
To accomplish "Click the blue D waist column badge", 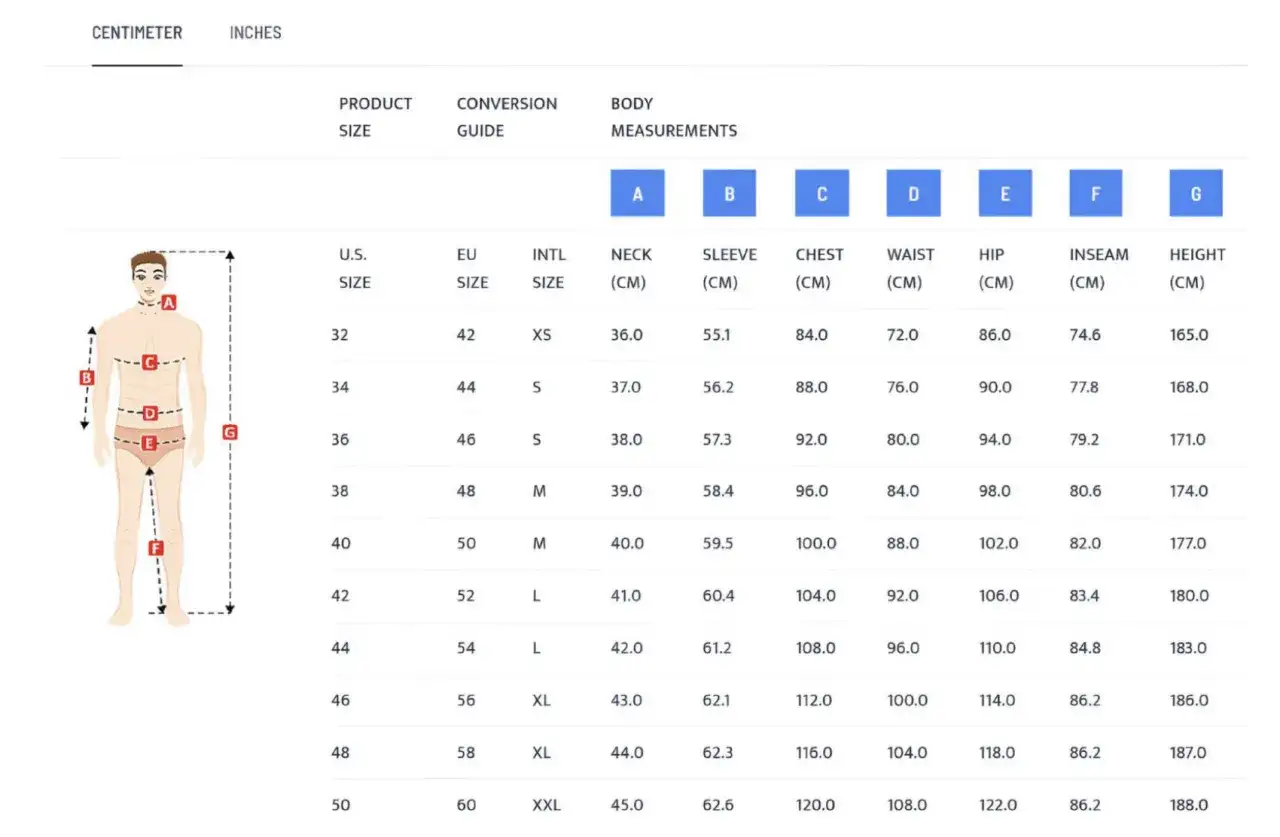I will [913, 193].
